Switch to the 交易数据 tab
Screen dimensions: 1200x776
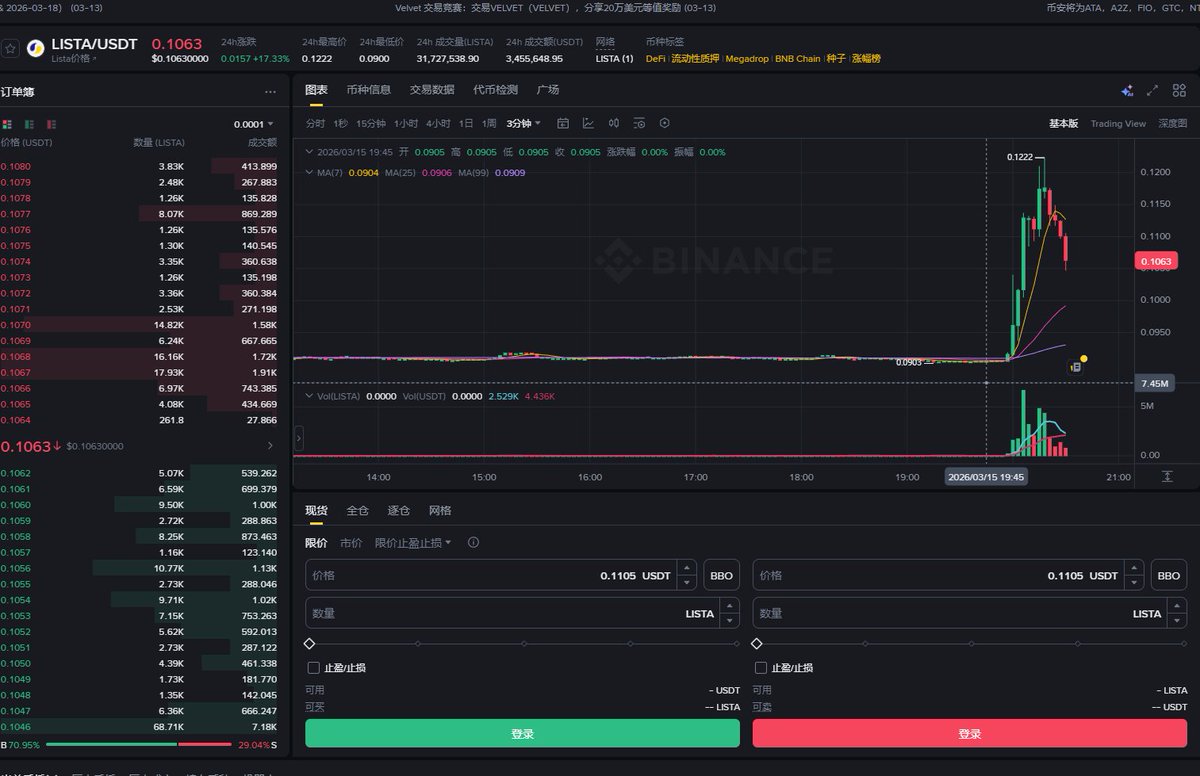point(431,89)
